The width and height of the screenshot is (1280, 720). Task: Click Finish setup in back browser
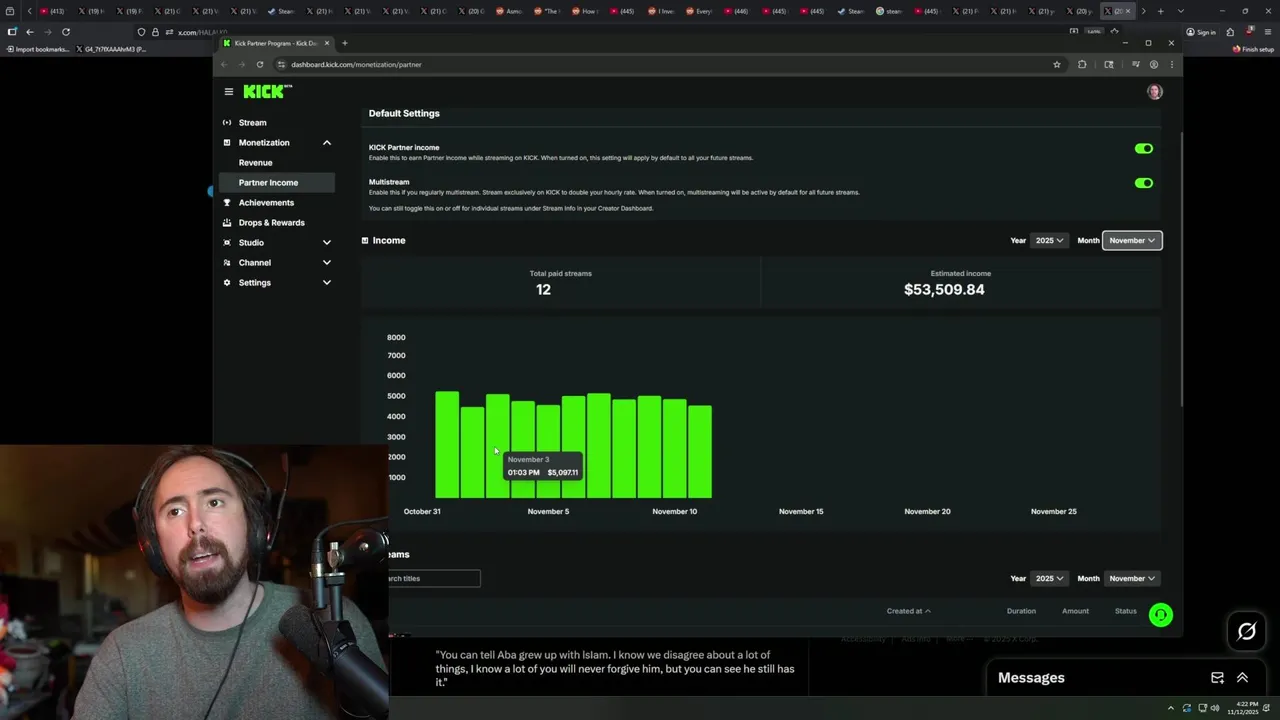click(x=1253, y=49)
